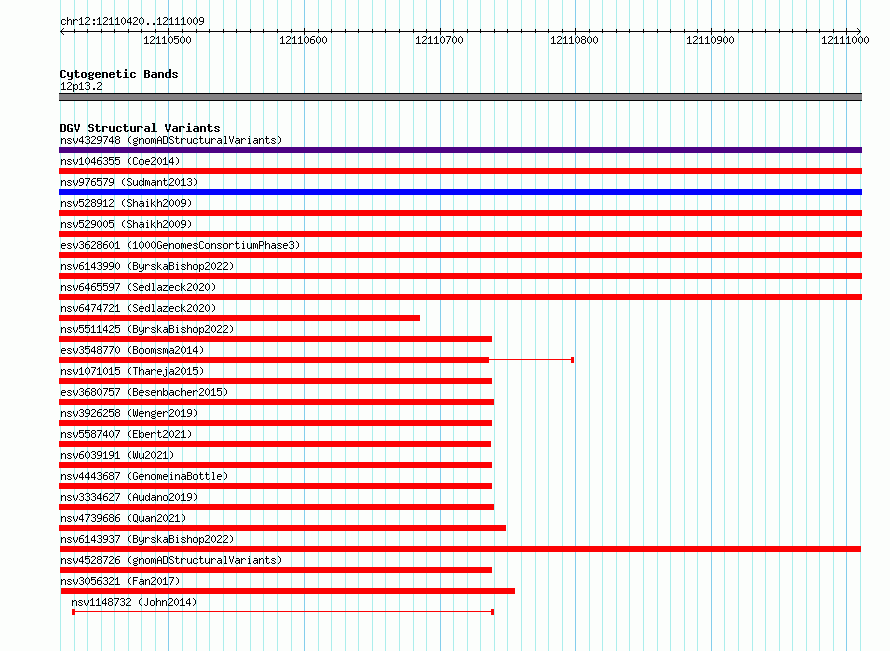
Task: Click the nsv4739686 Quan2021 red bar
Action: point(283,528)
